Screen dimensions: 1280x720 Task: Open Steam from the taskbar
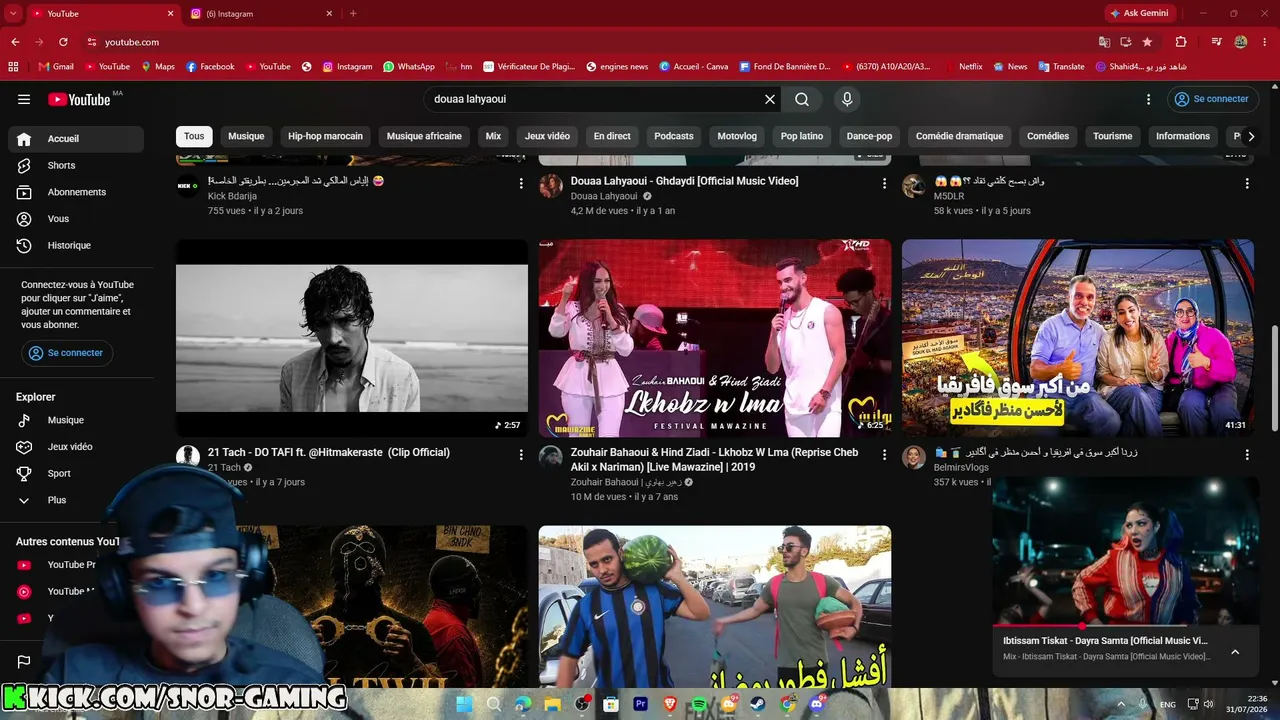tap(758, 704)
